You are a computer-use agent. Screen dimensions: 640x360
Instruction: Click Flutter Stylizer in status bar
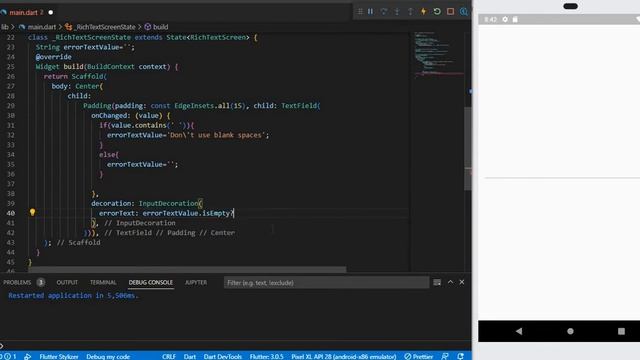click(x=59, y=356)
